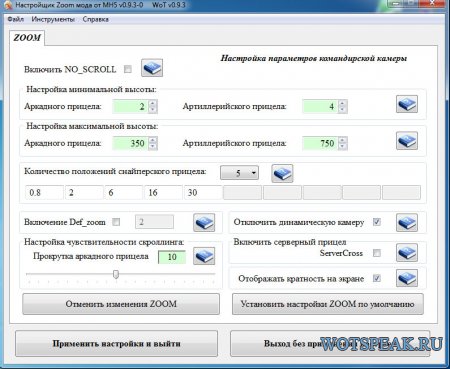Enable the NO_SCROLL checkbox
The height and width of the screenshot is (369, 450).
128,69
